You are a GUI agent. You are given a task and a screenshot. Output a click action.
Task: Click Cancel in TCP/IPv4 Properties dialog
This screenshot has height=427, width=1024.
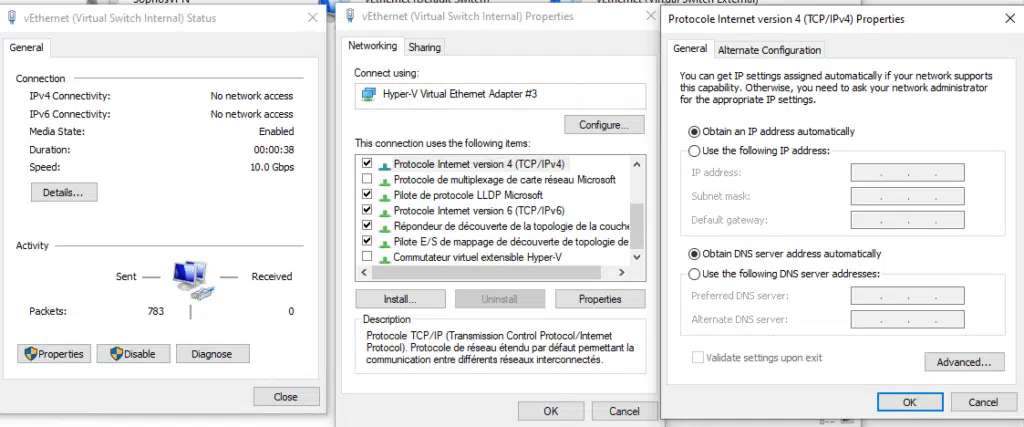[984, 402]
